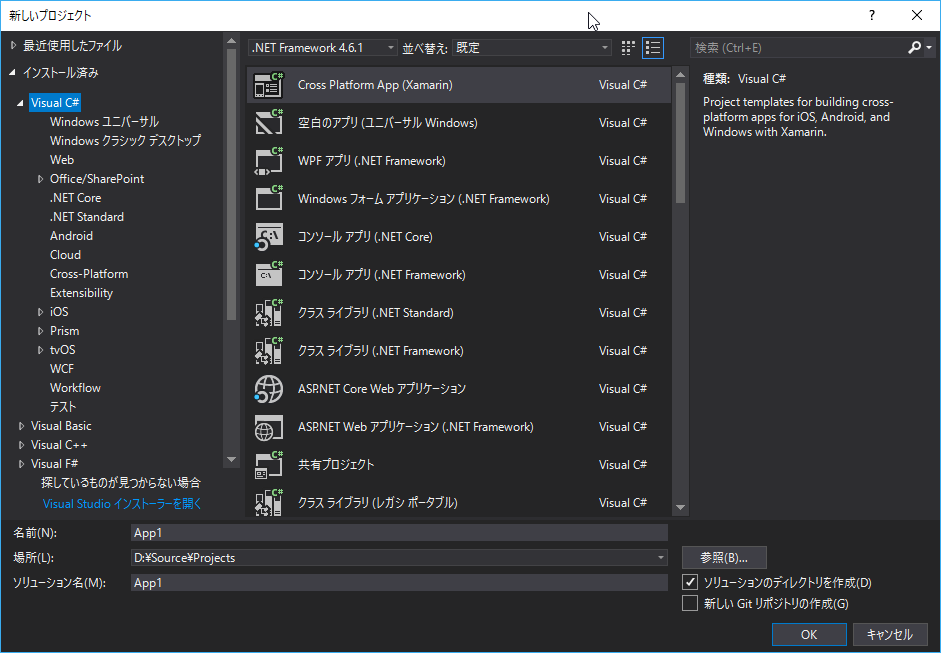Expand the Office/SharePoint node
Screen dimensions: 941x653
click(x=40, y=179)
